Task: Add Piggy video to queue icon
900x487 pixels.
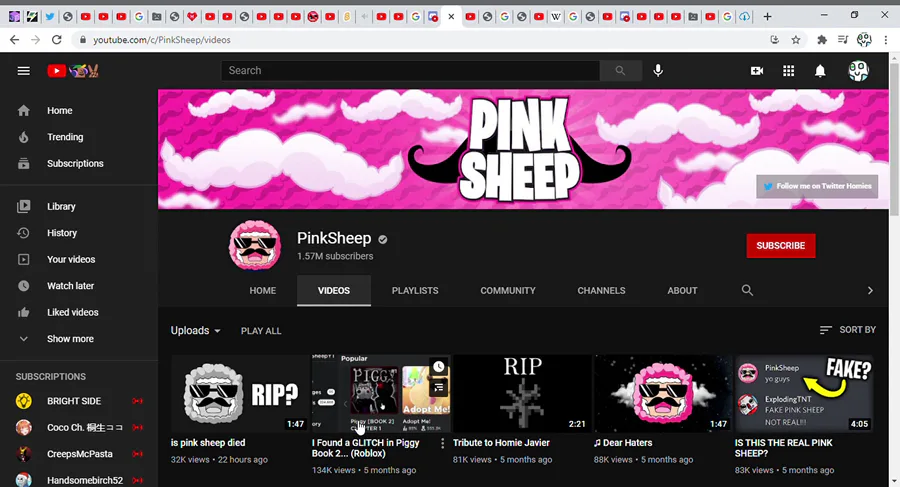Action: (439, 387)
